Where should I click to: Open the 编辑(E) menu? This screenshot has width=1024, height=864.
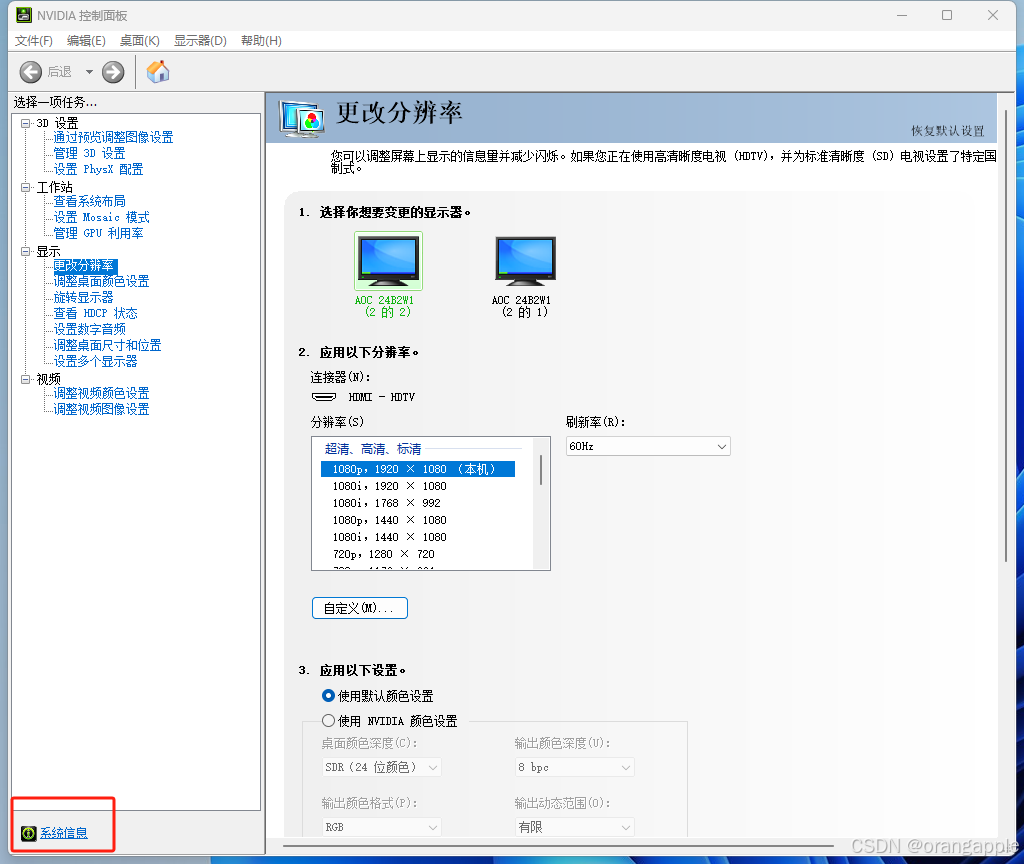(86, 40)
